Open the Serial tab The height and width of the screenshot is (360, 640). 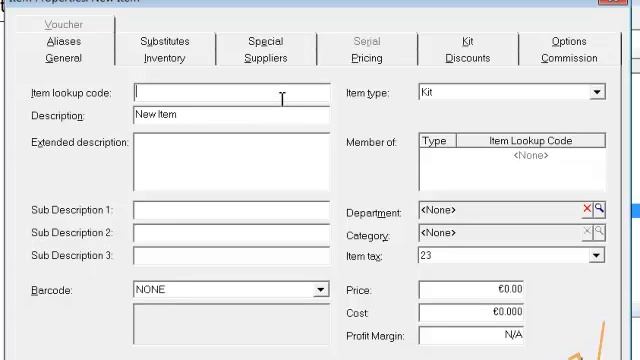367,41
